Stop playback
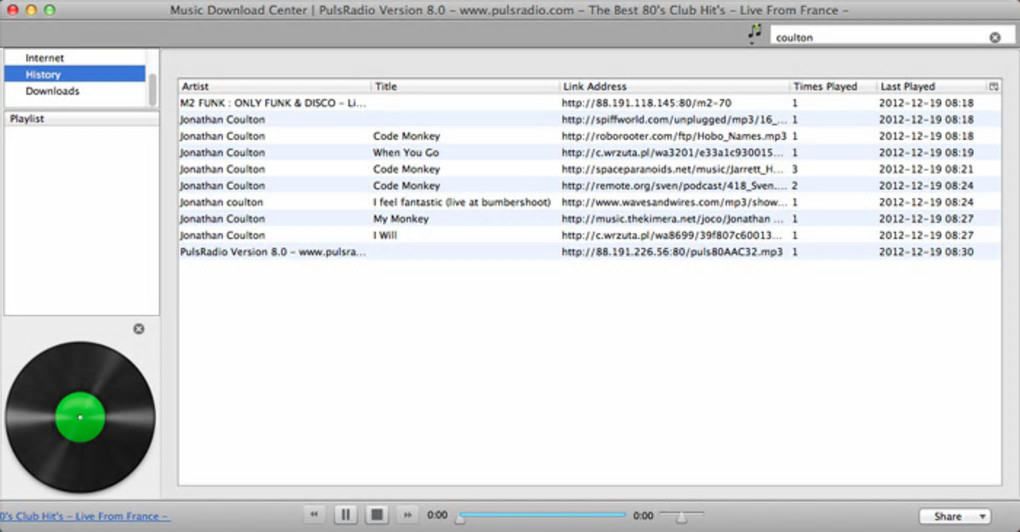Screen dimensions: 1020x532 click(x=377, y=515)
